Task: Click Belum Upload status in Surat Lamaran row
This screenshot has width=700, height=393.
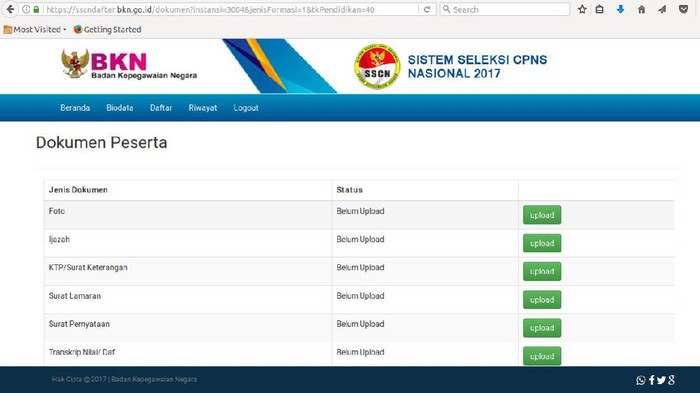Action: point(360,296)
